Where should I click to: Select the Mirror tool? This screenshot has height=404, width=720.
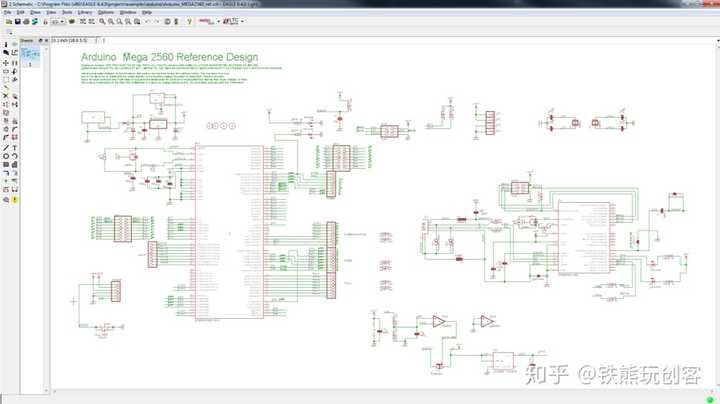(x=6, y=72)
